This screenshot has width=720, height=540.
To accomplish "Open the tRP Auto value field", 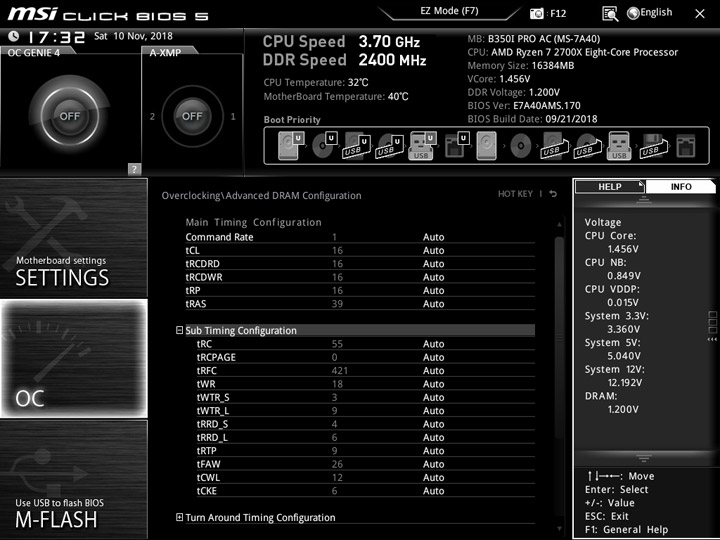I will tap(433, 290).
